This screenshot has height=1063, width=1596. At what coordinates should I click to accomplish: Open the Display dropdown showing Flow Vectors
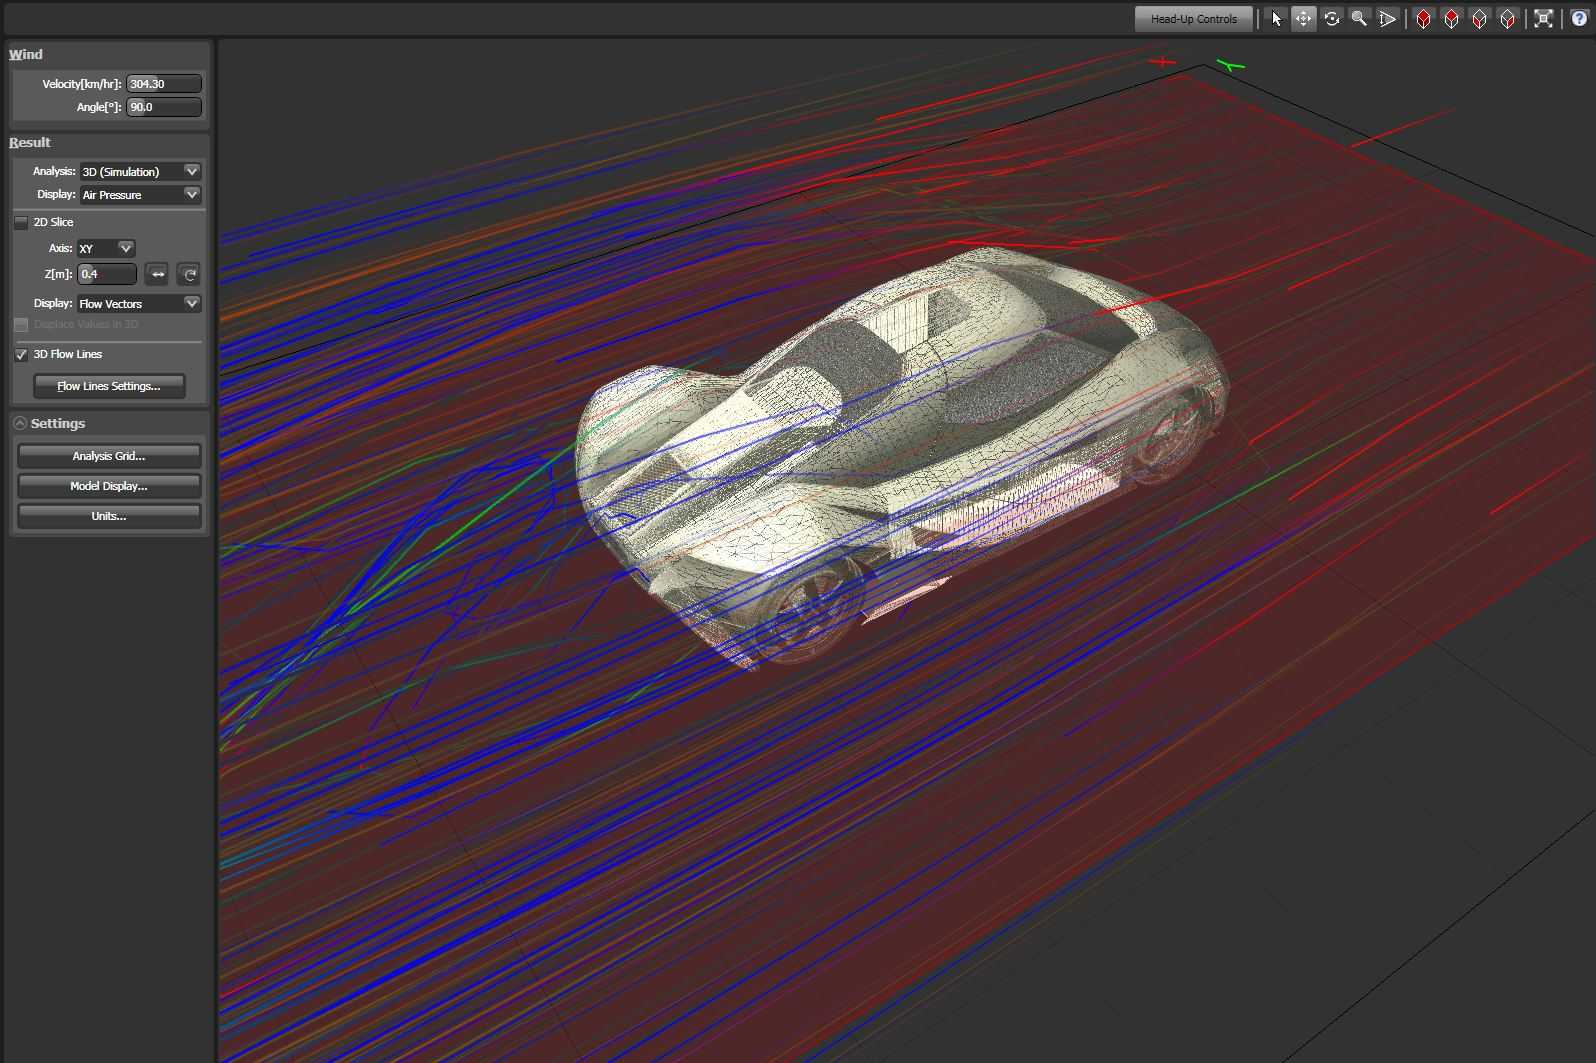click(x=139, y=303)
